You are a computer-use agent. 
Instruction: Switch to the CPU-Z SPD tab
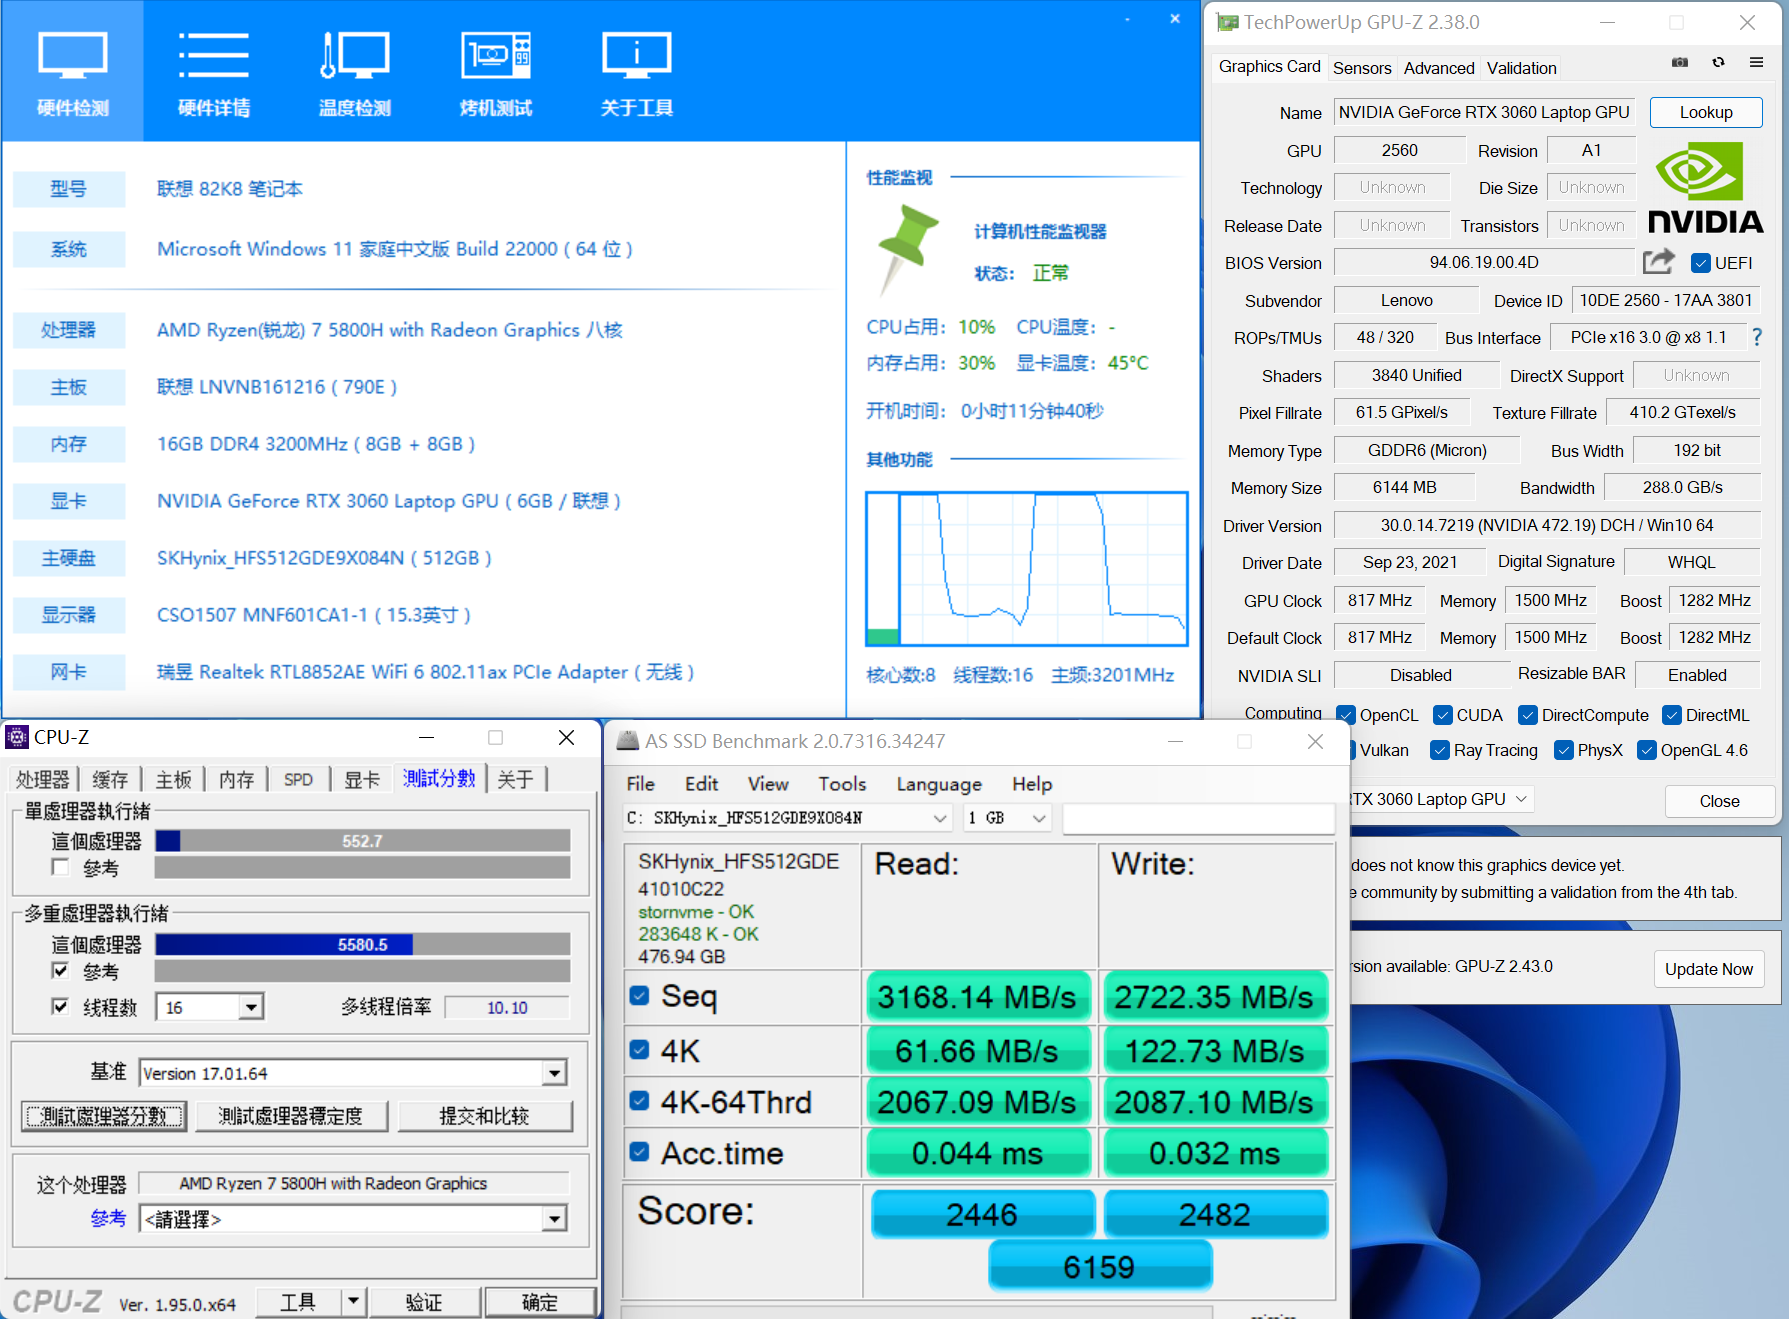pos(298,779)
